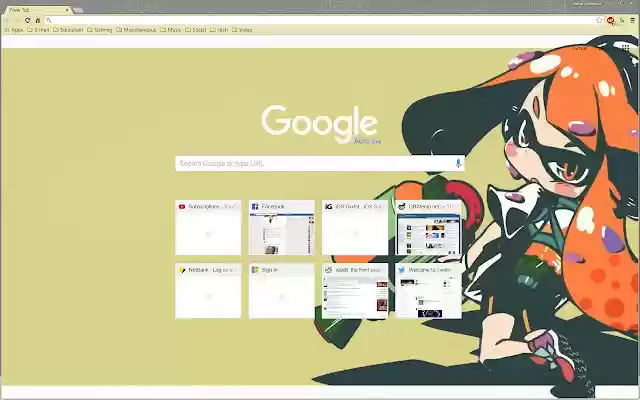Open a new tab with the tab button
640x400 pixels.
(78, 10)
